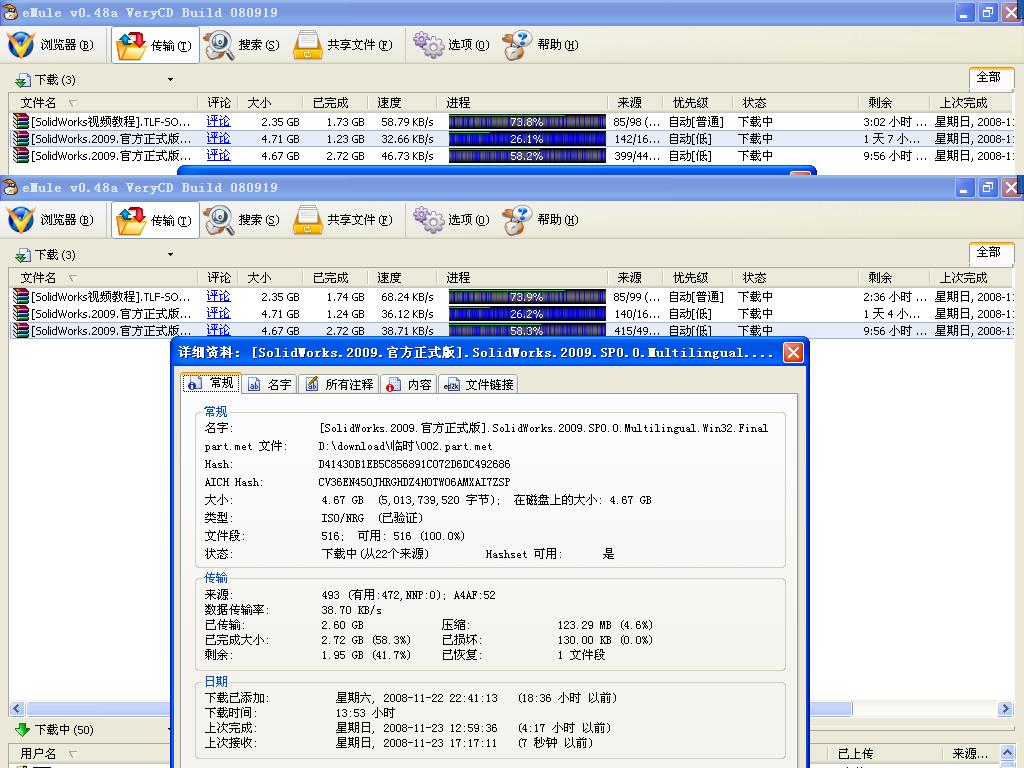Click 415/49... source cell in lower window
This screenshot has height=768, width=1024.
637,330
